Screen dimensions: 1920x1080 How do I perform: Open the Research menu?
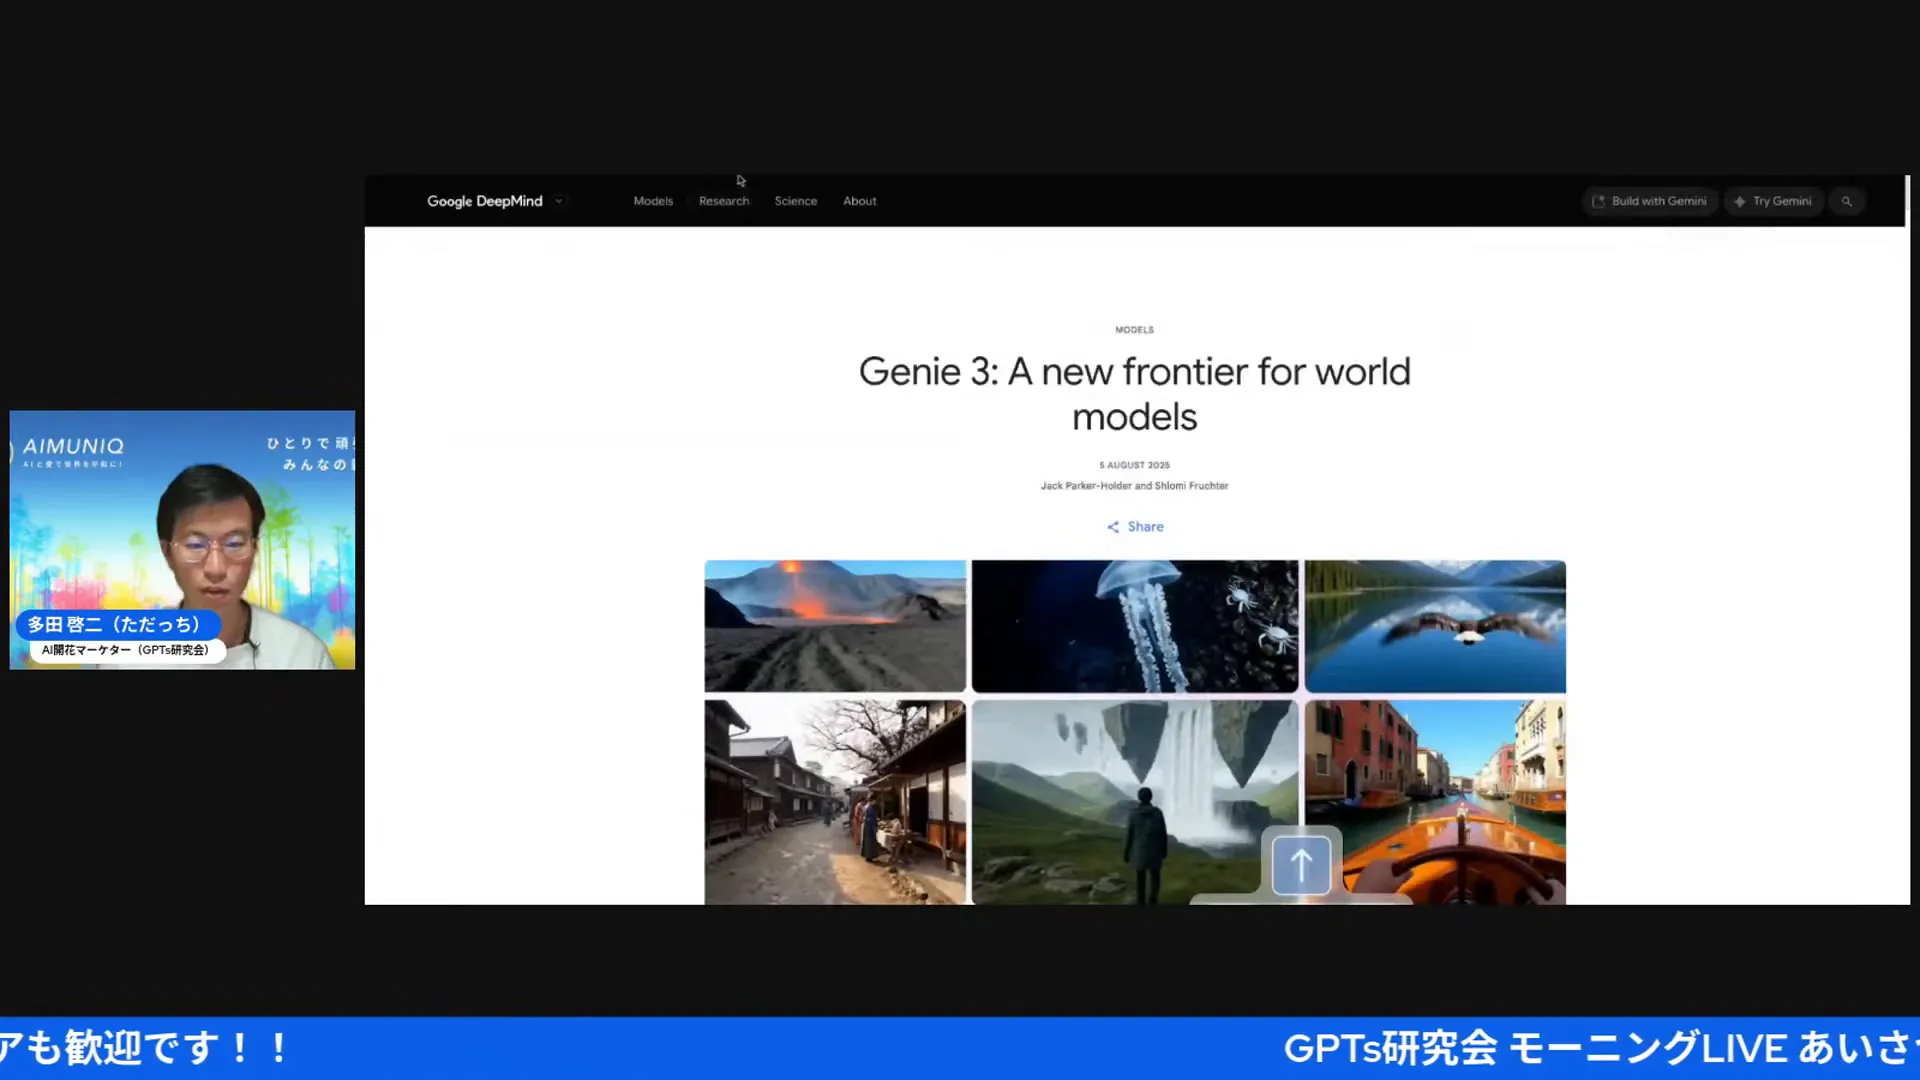click(x=724, y=201)
